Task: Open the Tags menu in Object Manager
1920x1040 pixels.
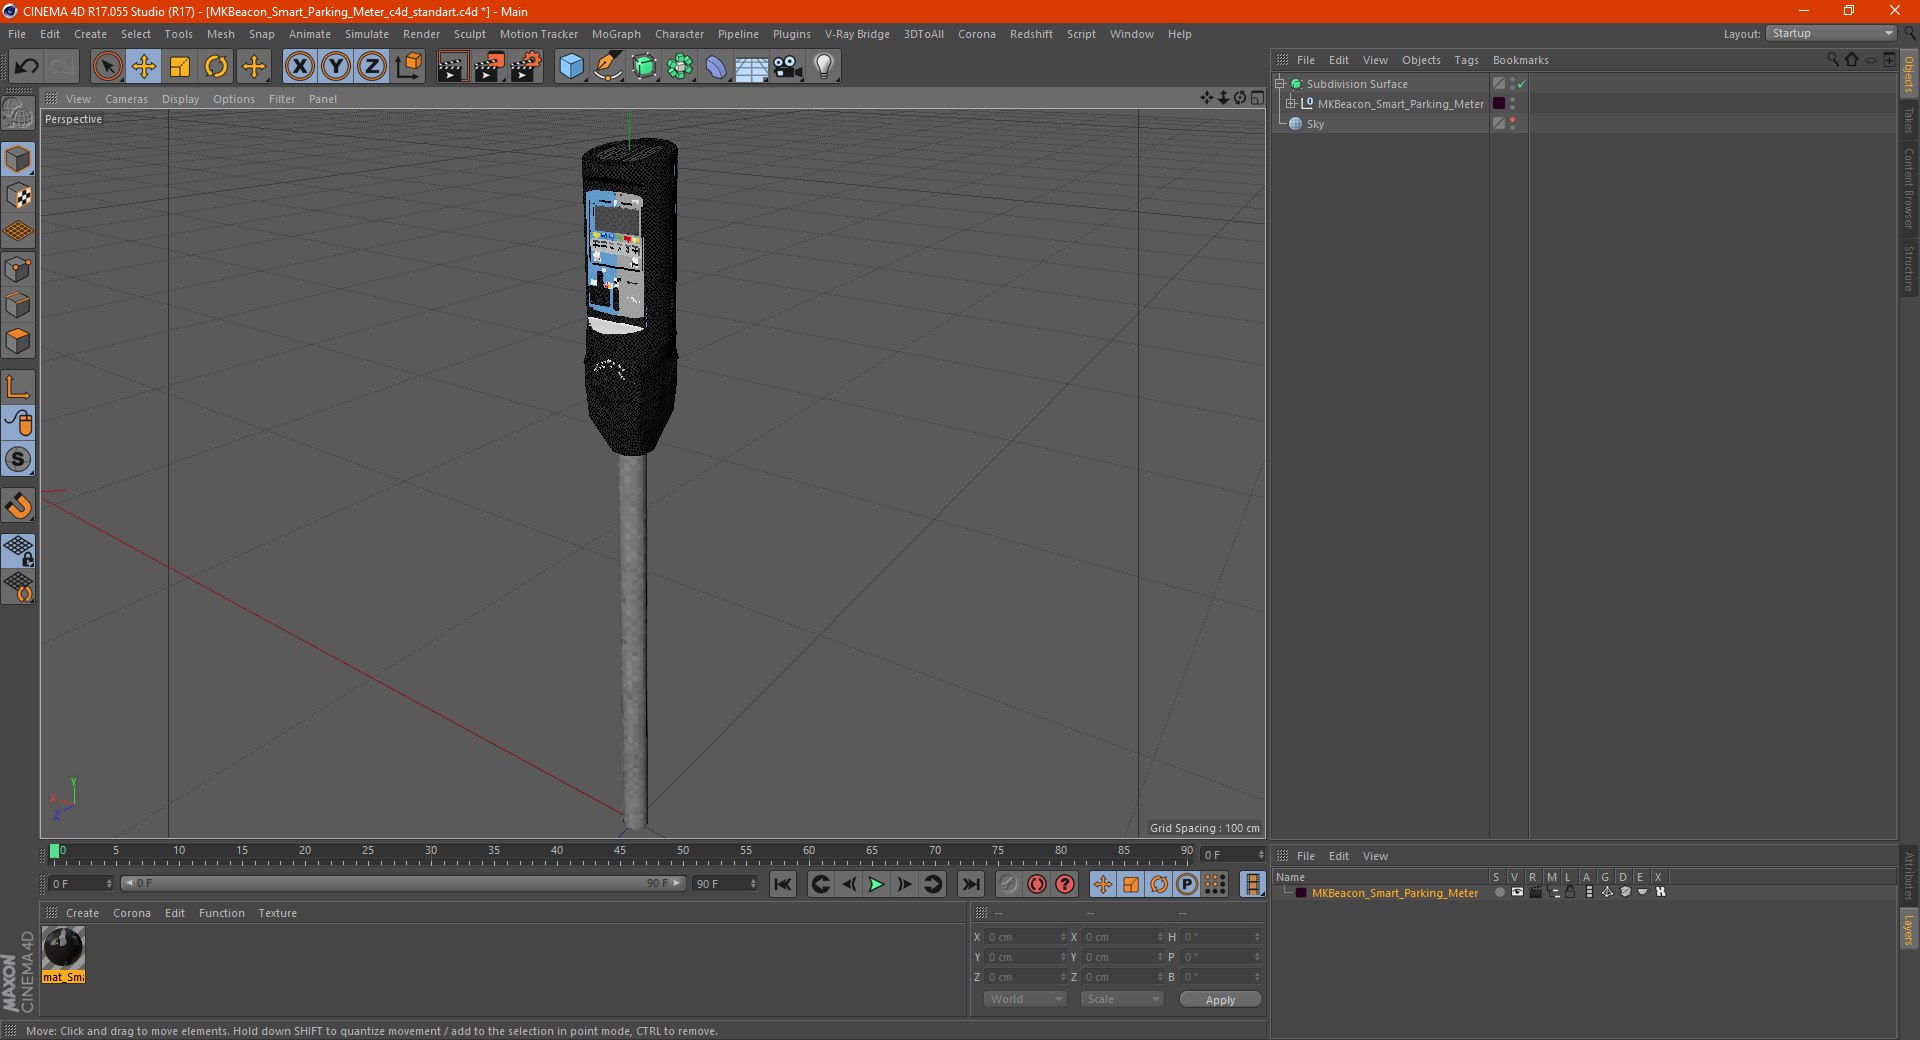Action: point(1466,60)
